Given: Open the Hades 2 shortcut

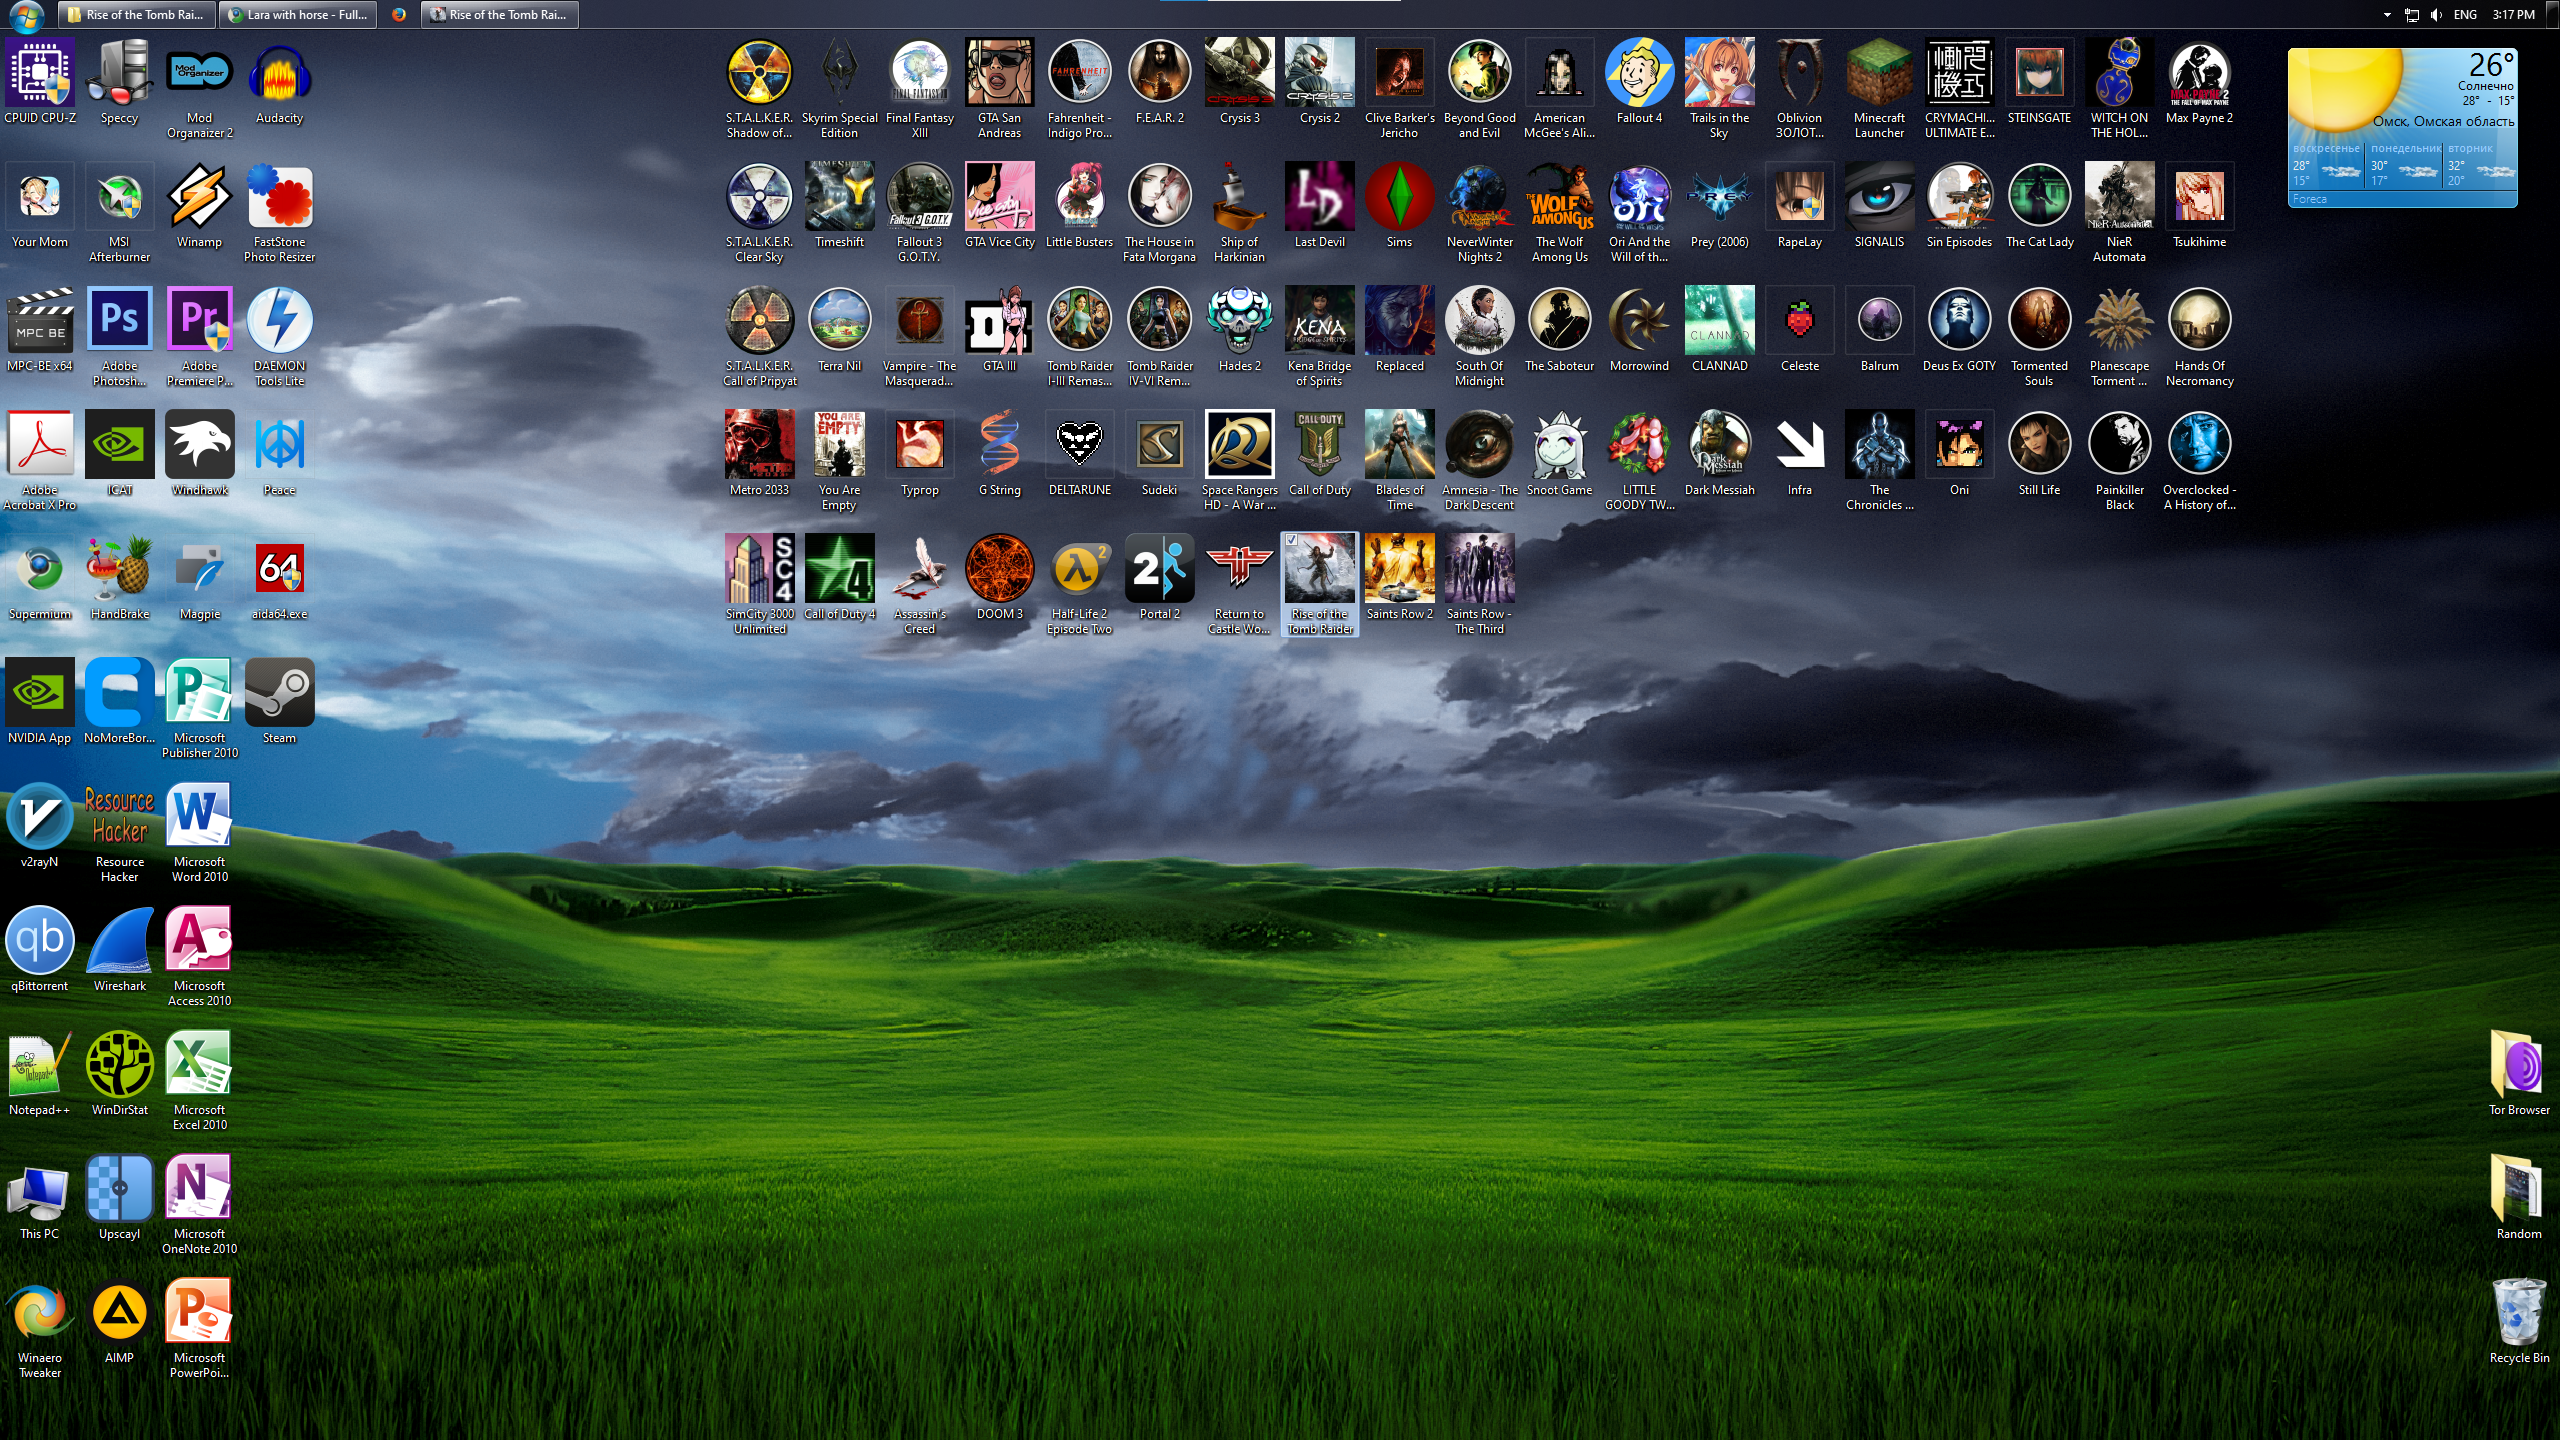Looking at the screenshot, I should [1240, 320].
